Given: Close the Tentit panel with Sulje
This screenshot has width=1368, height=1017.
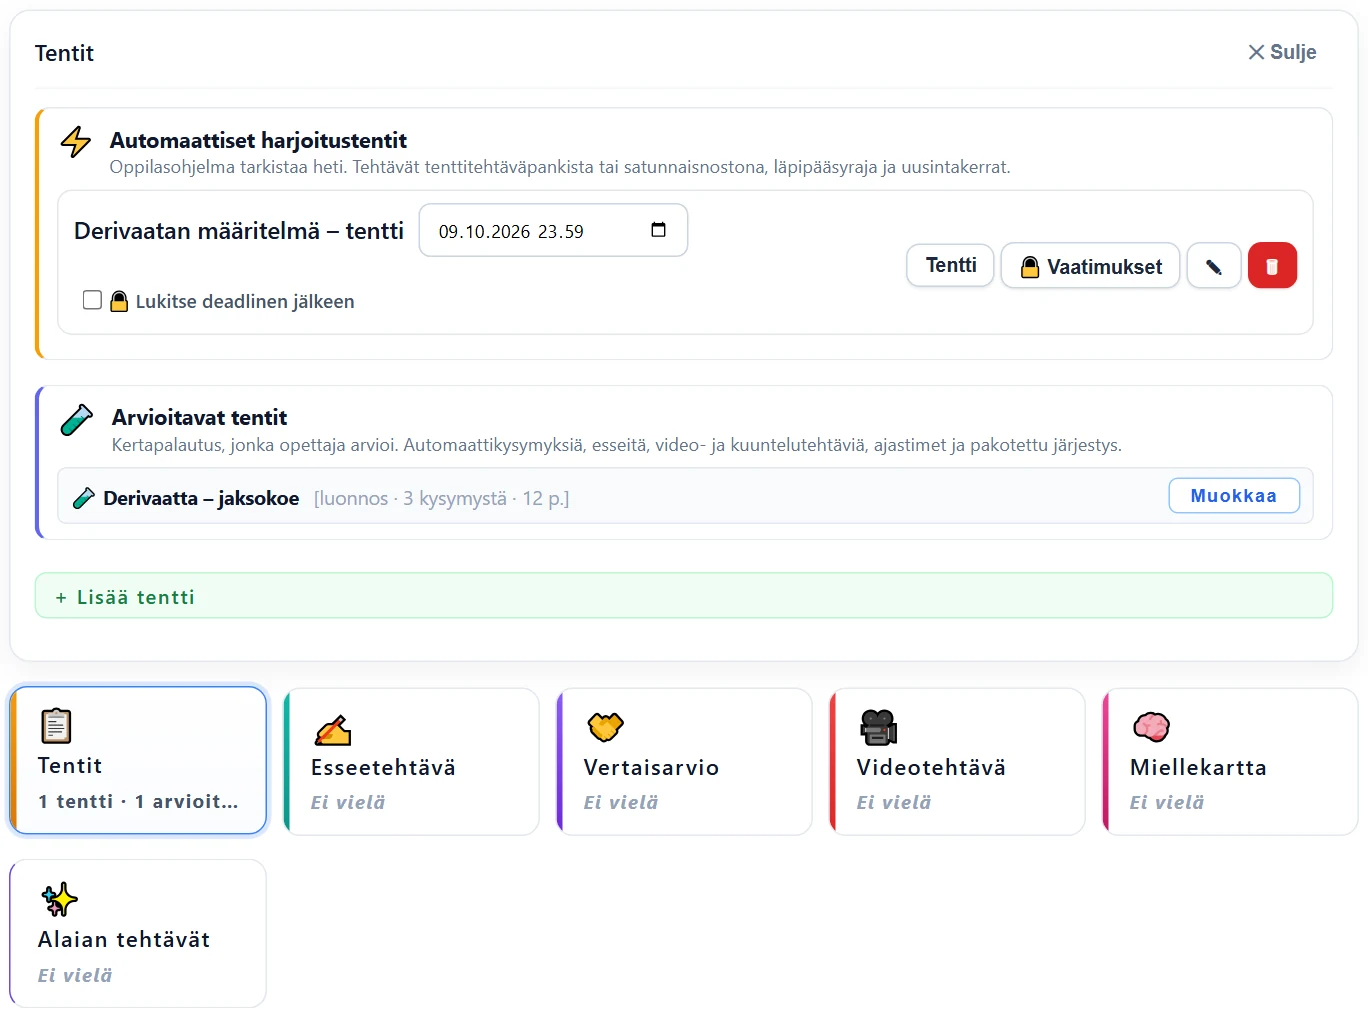Looking at the screenshot, I should (1282, 52).
